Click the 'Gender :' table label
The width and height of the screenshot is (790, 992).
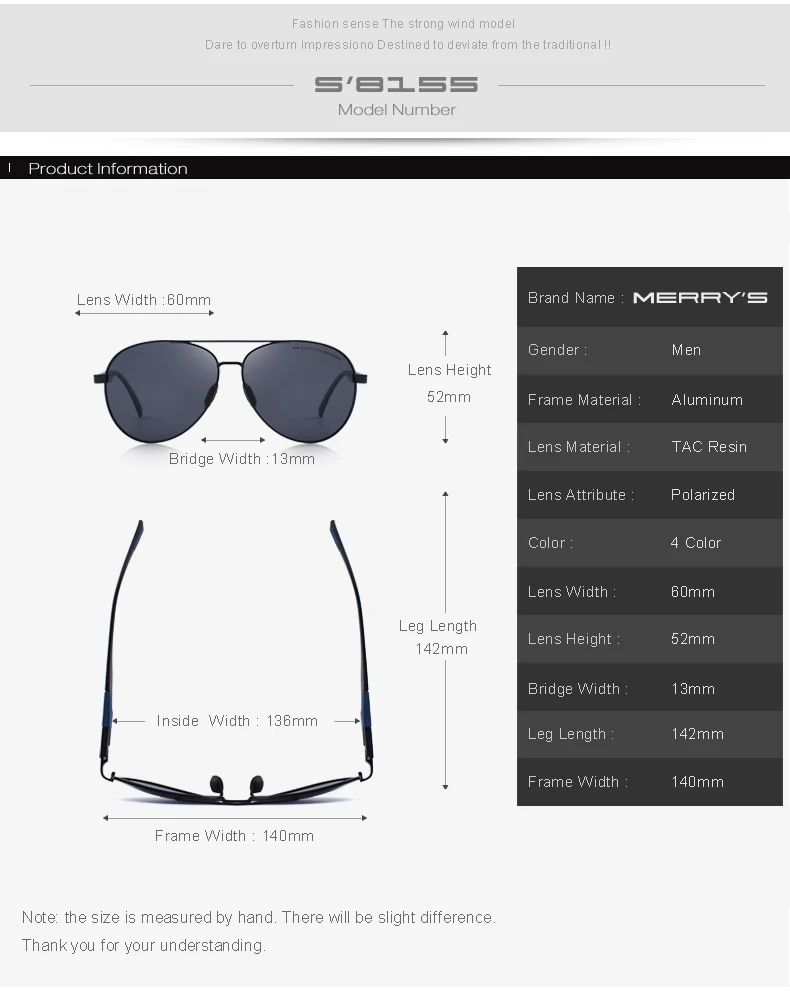click(557, 350)
